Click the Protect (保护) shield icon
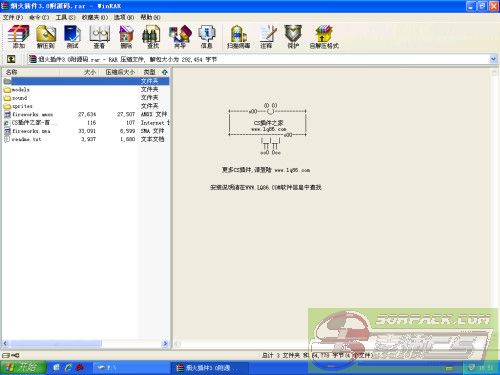The width and height of the screenshot is (500, 375). [293, 37]
